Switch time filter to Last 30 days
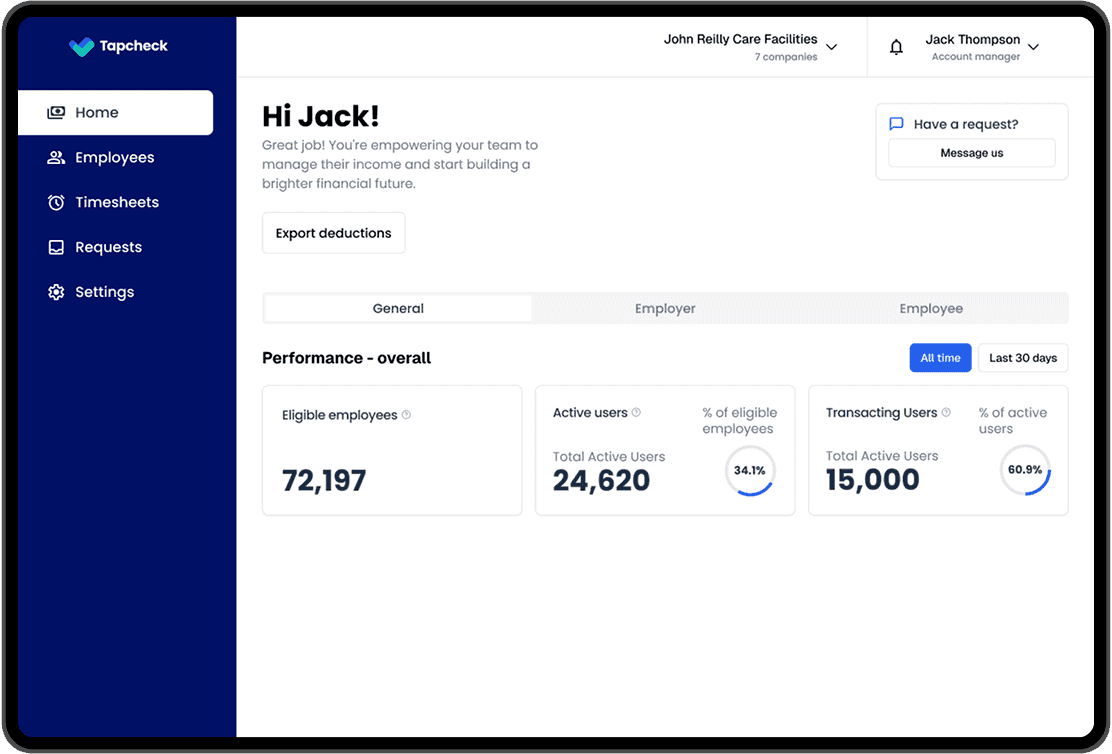 [x=1022, y=357]
